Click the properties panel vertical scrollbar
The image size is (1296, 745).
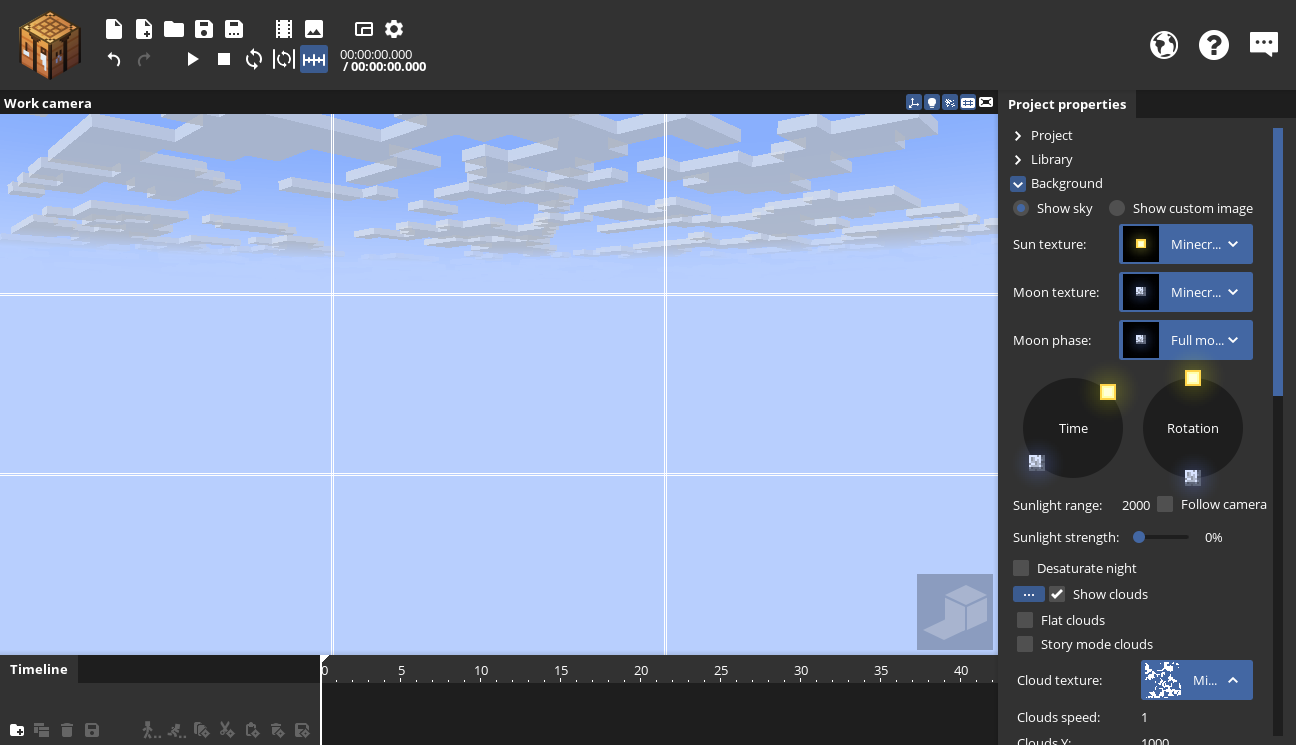1278,262
